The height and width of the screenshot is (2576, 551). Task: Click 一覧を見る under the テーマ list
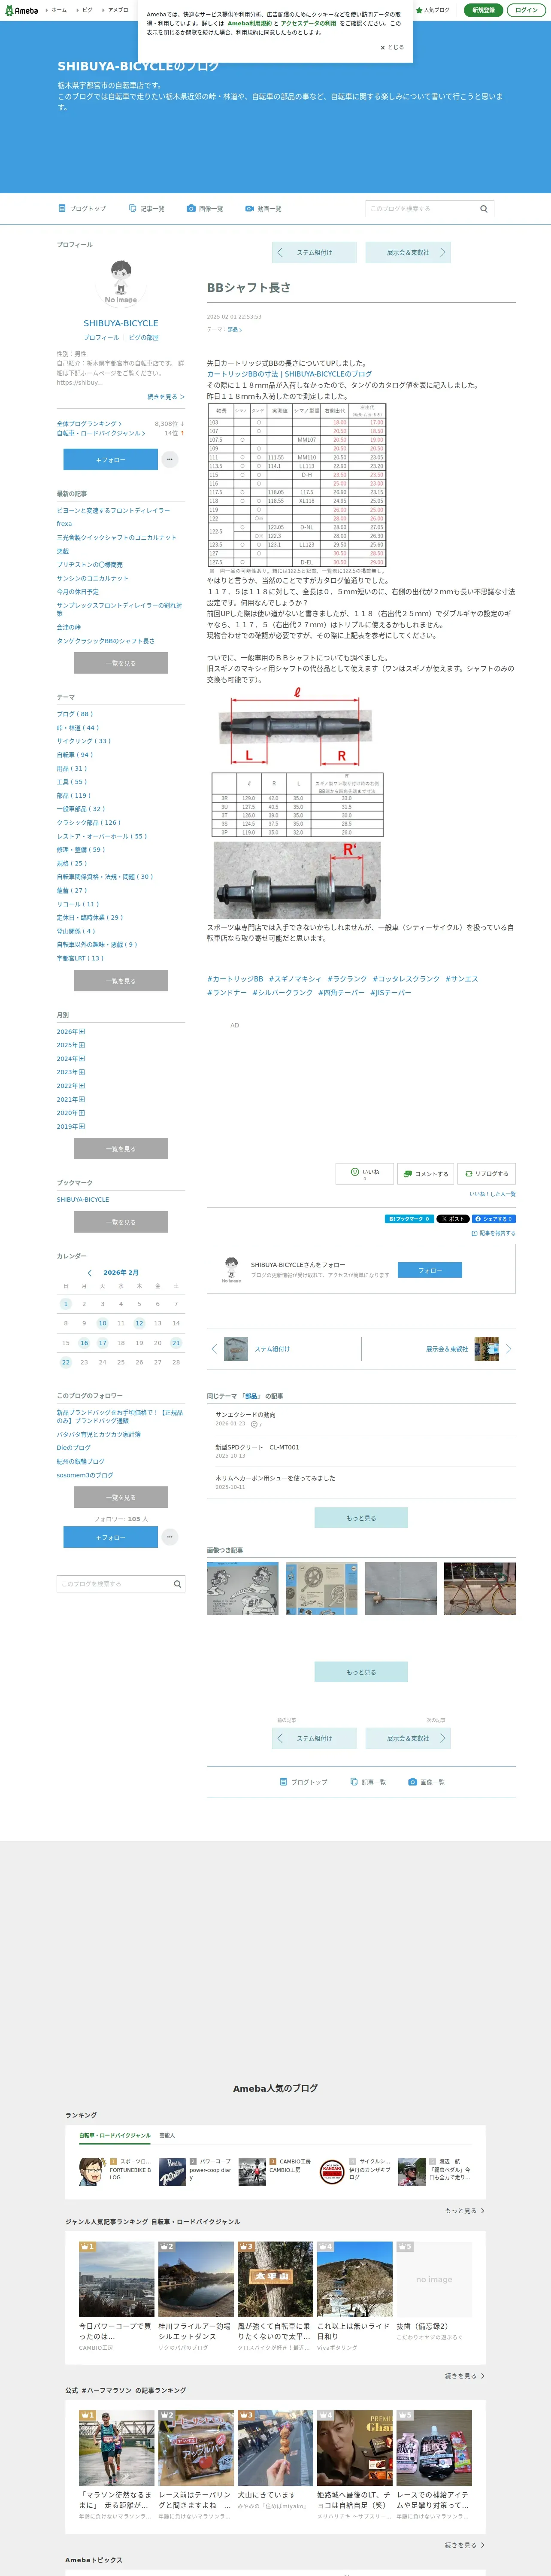(x=121, y=981)
